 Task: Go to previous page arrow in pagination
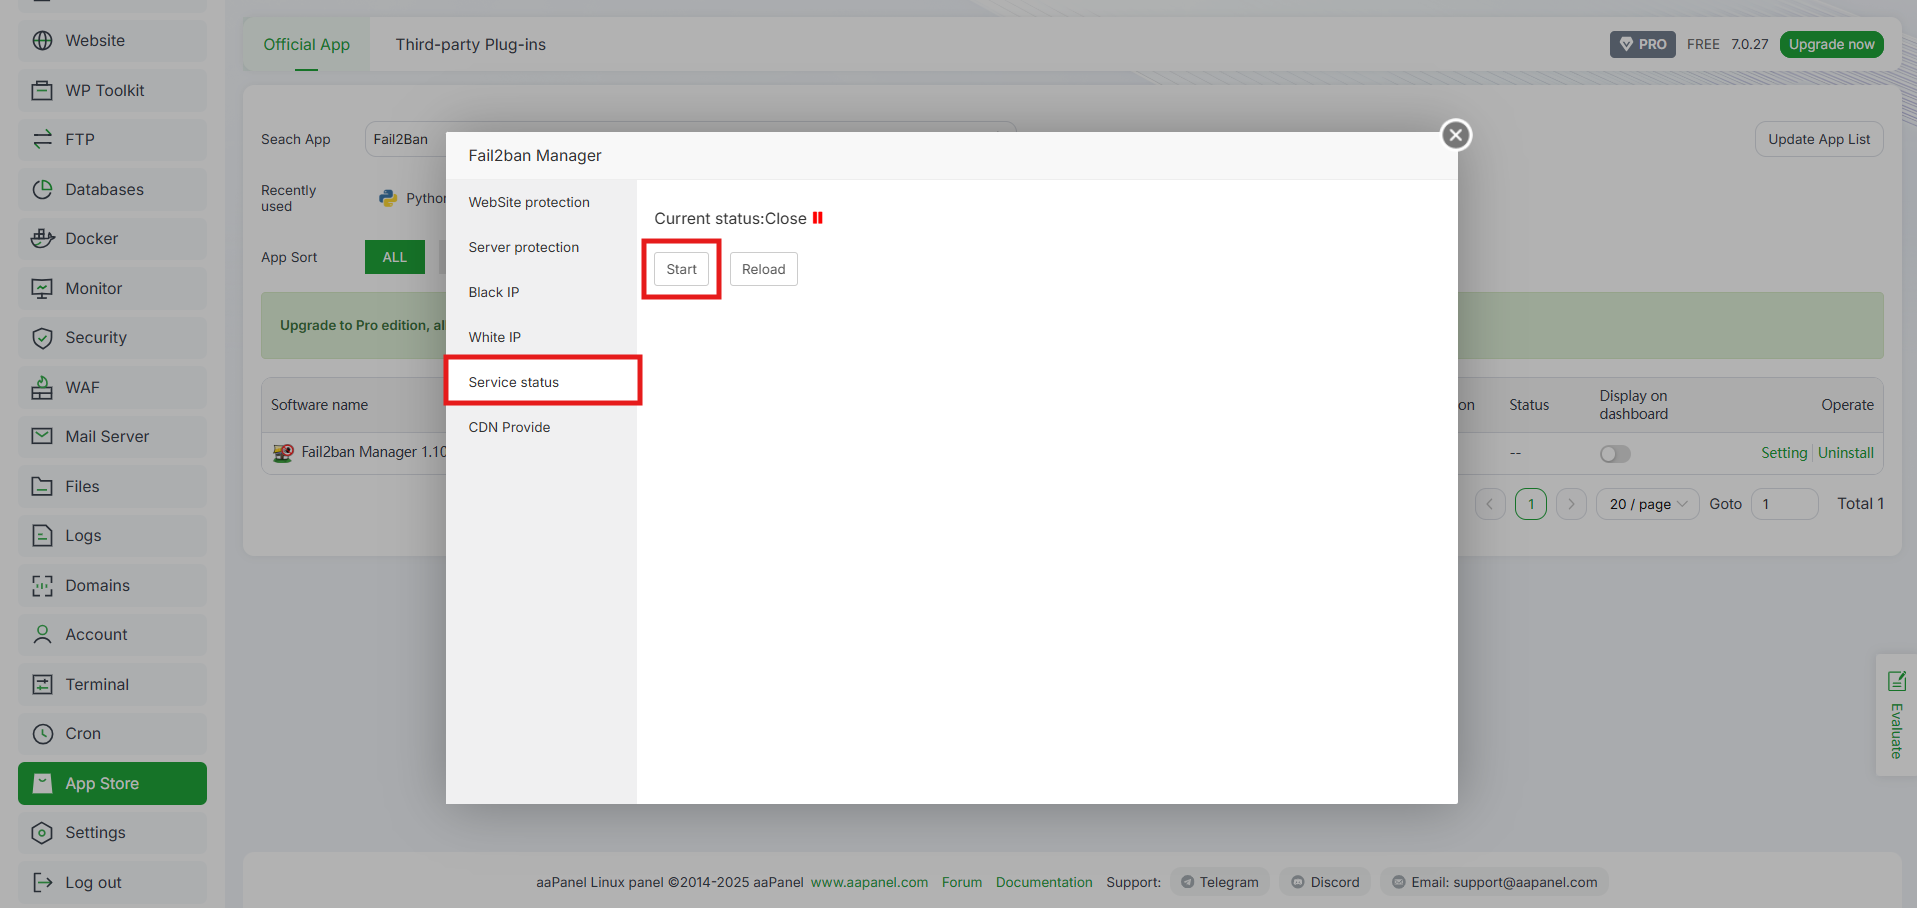point(1490,504)
